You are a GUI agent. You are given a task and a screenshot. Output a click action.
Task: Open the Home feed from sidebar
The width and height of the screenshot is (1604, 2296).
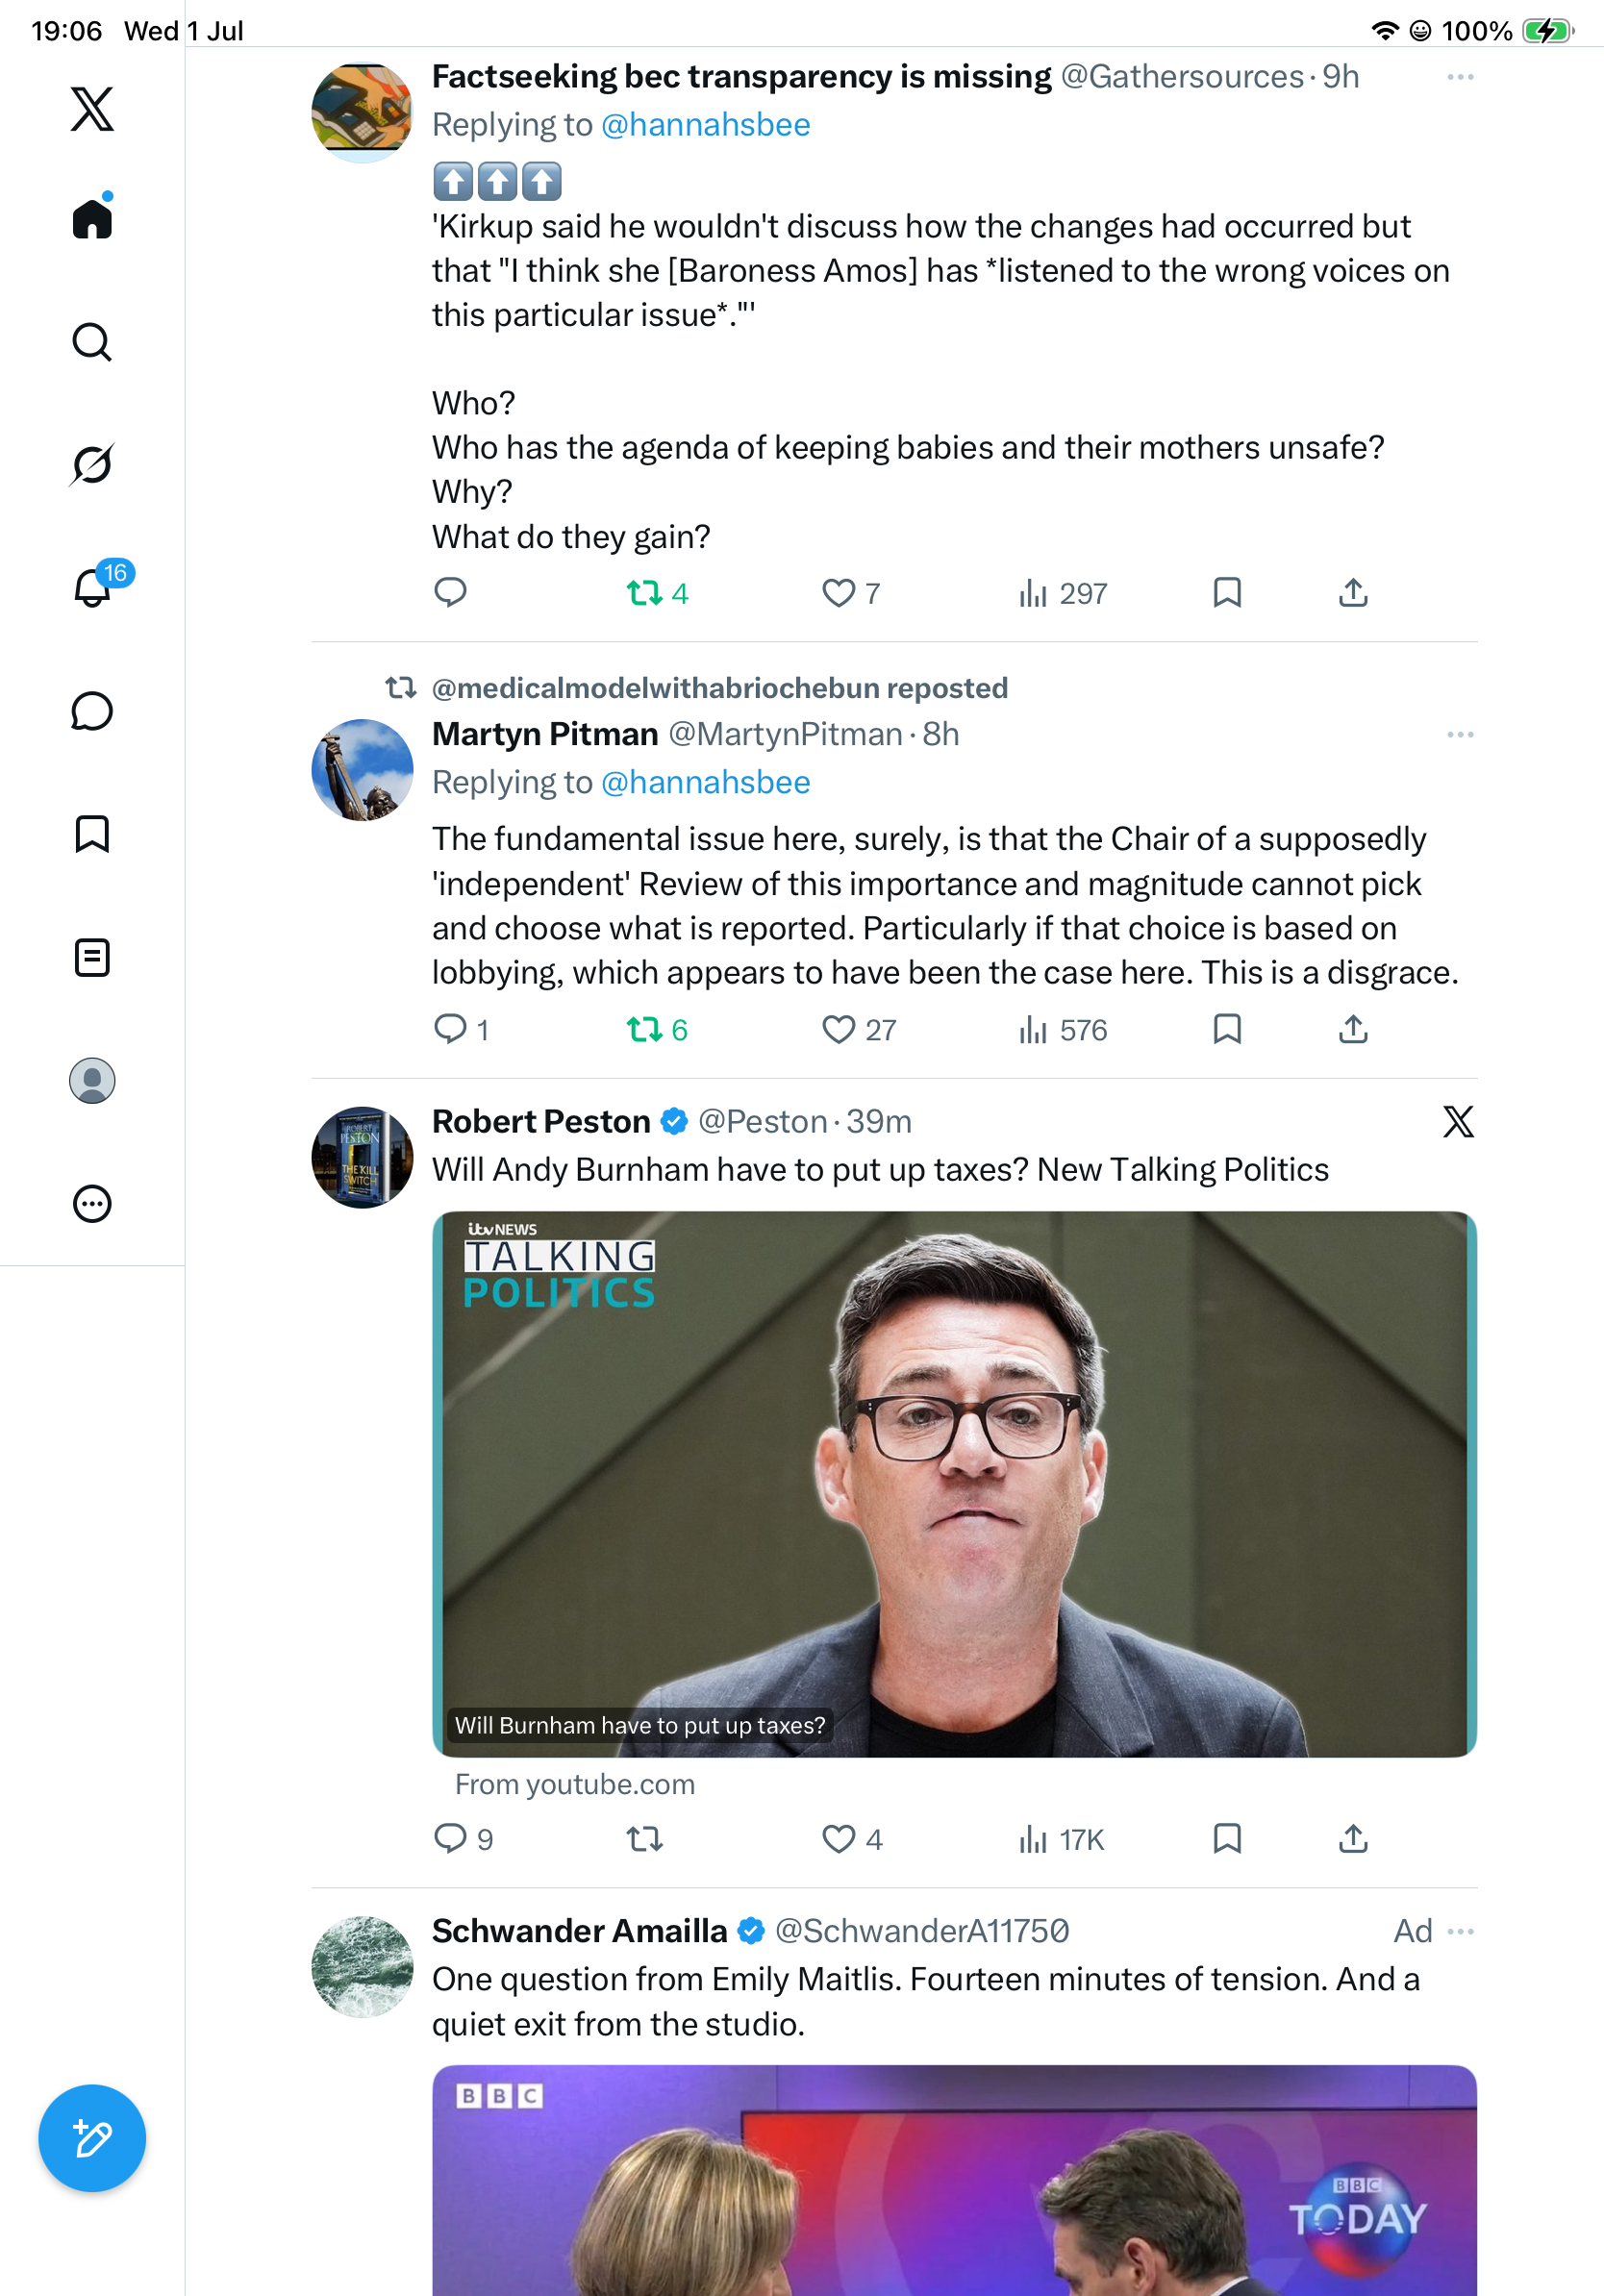(92, 218)
